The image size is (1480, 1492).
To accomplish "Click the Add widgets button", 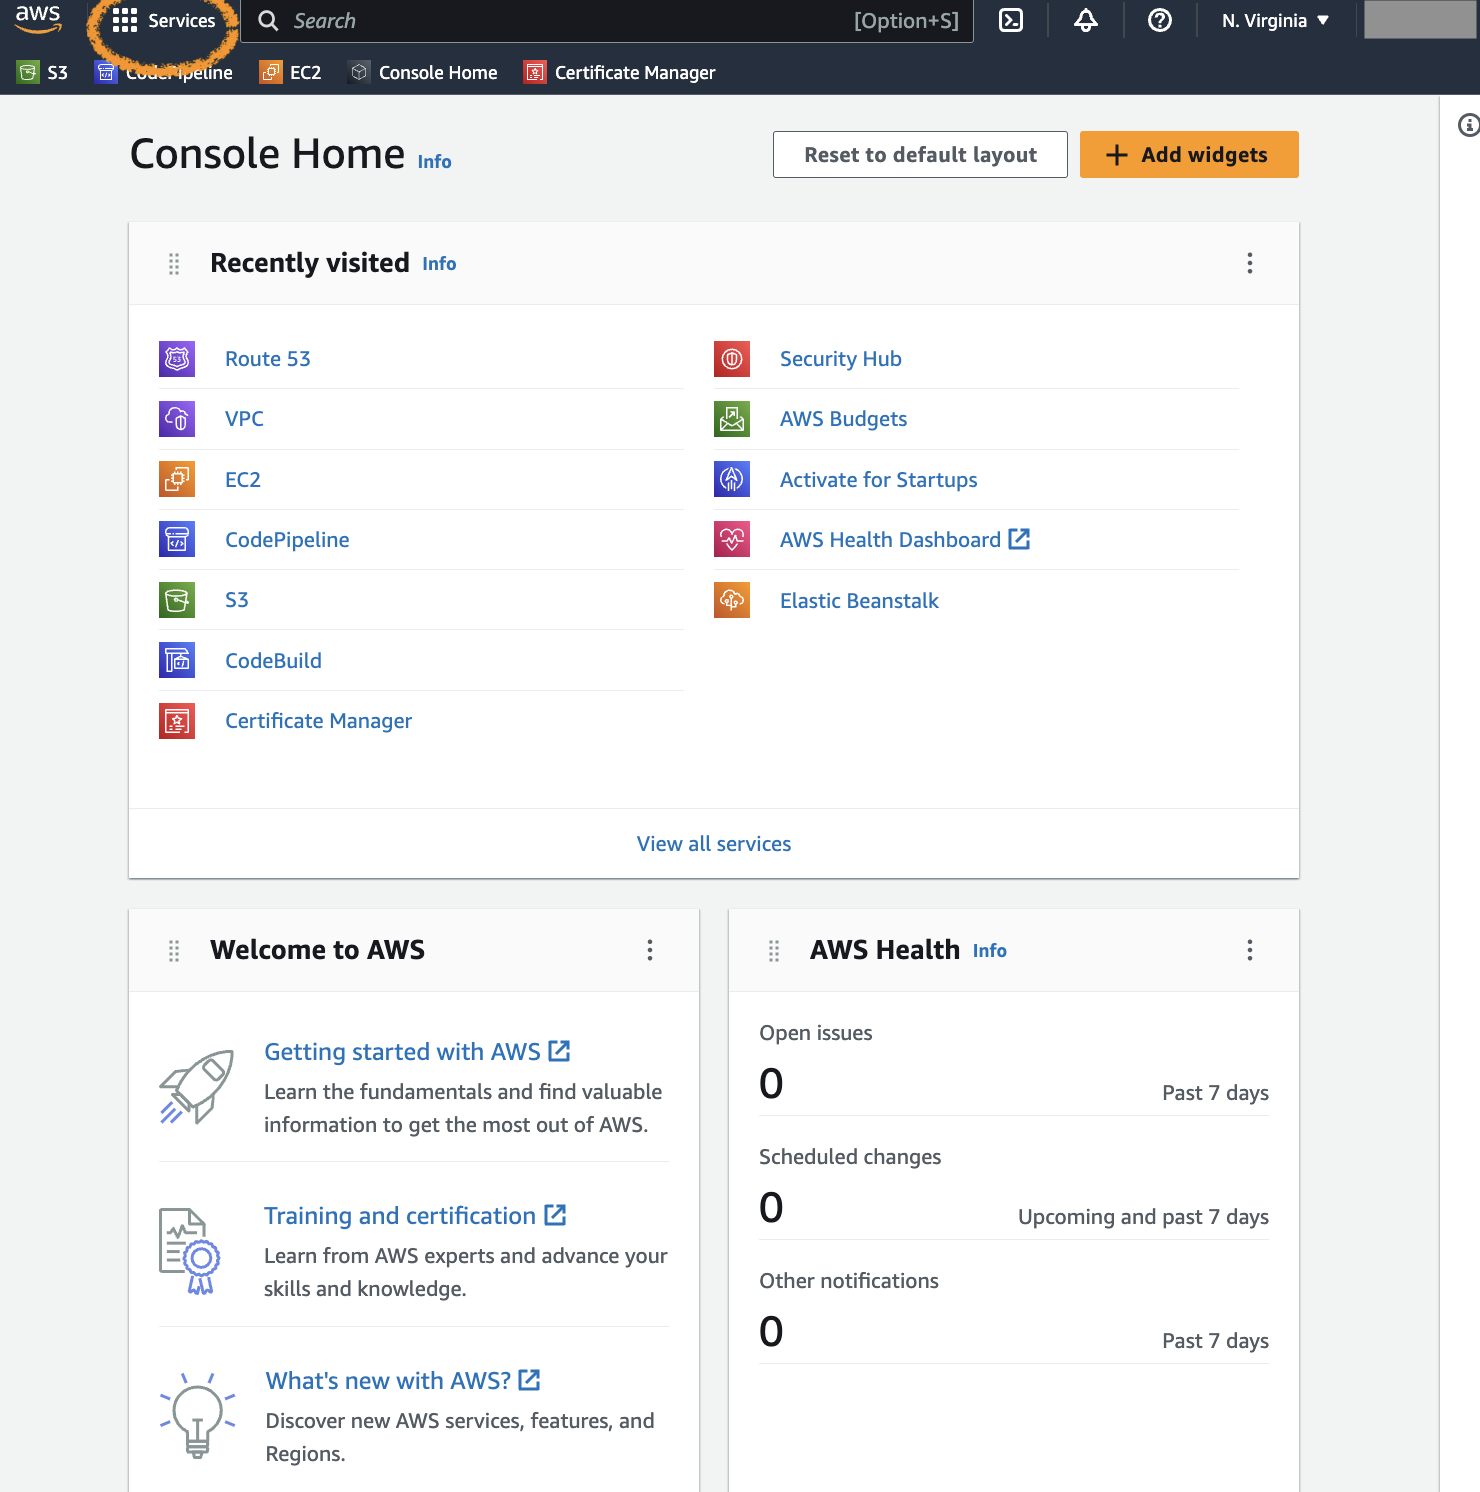I will [x=1189, y=155].
